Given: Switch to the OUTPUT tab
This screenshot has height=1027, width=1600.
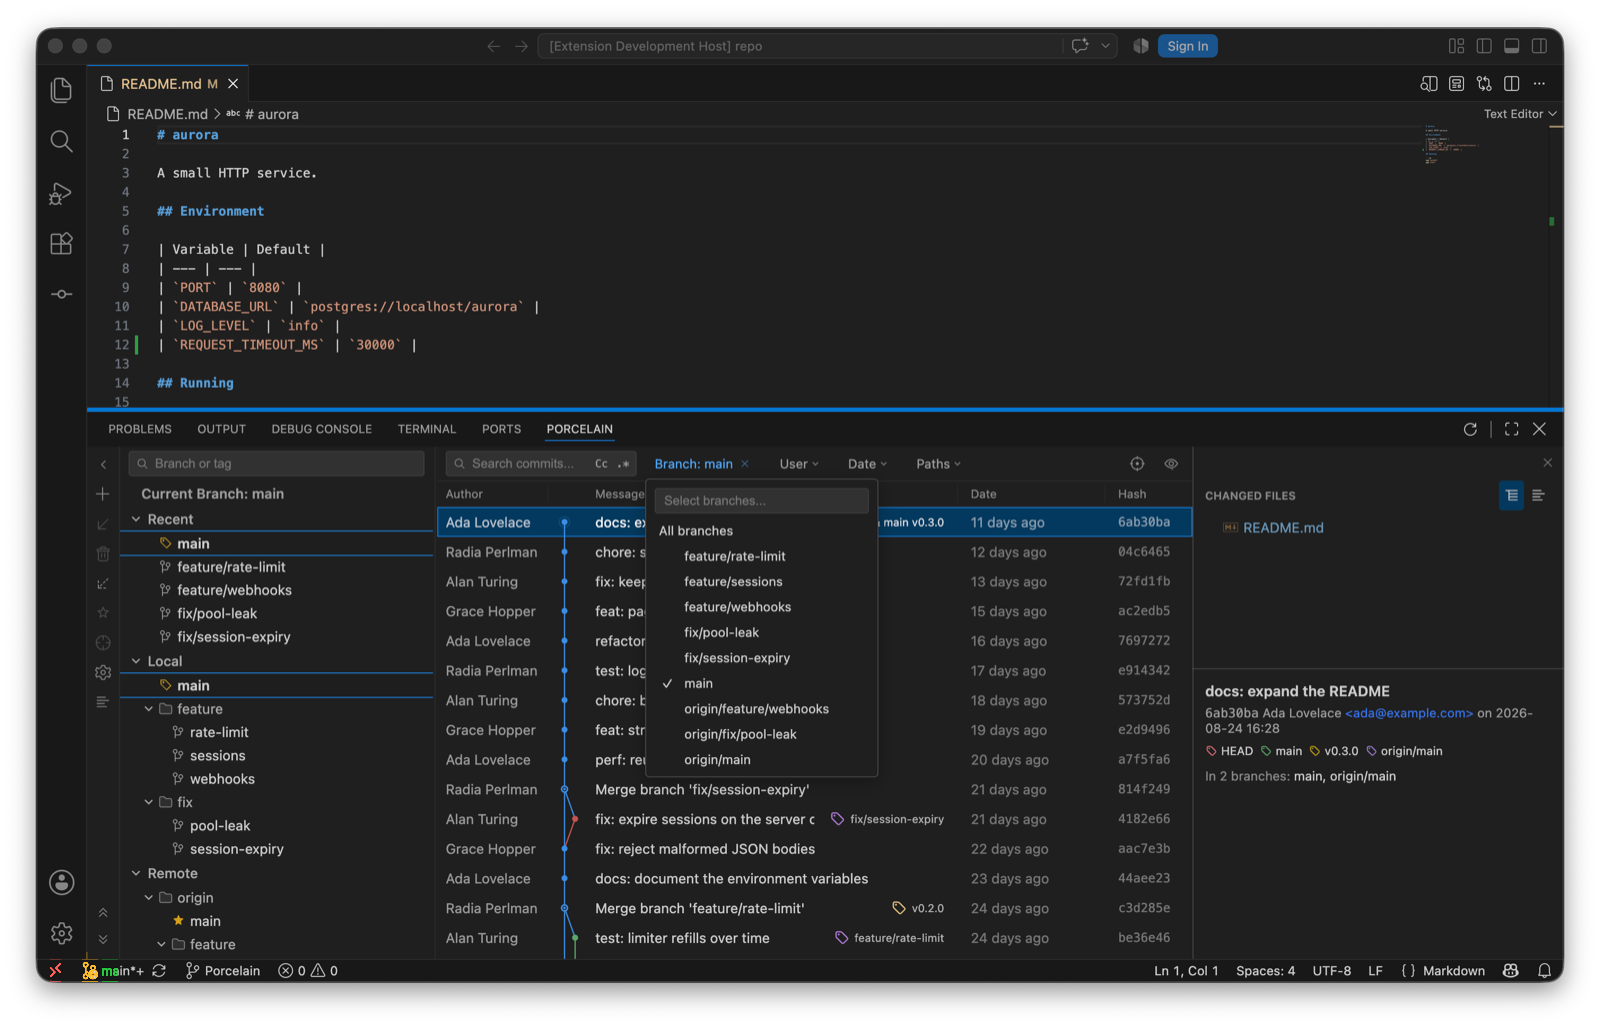Looking at the screenshot, I should click(221, 429).
